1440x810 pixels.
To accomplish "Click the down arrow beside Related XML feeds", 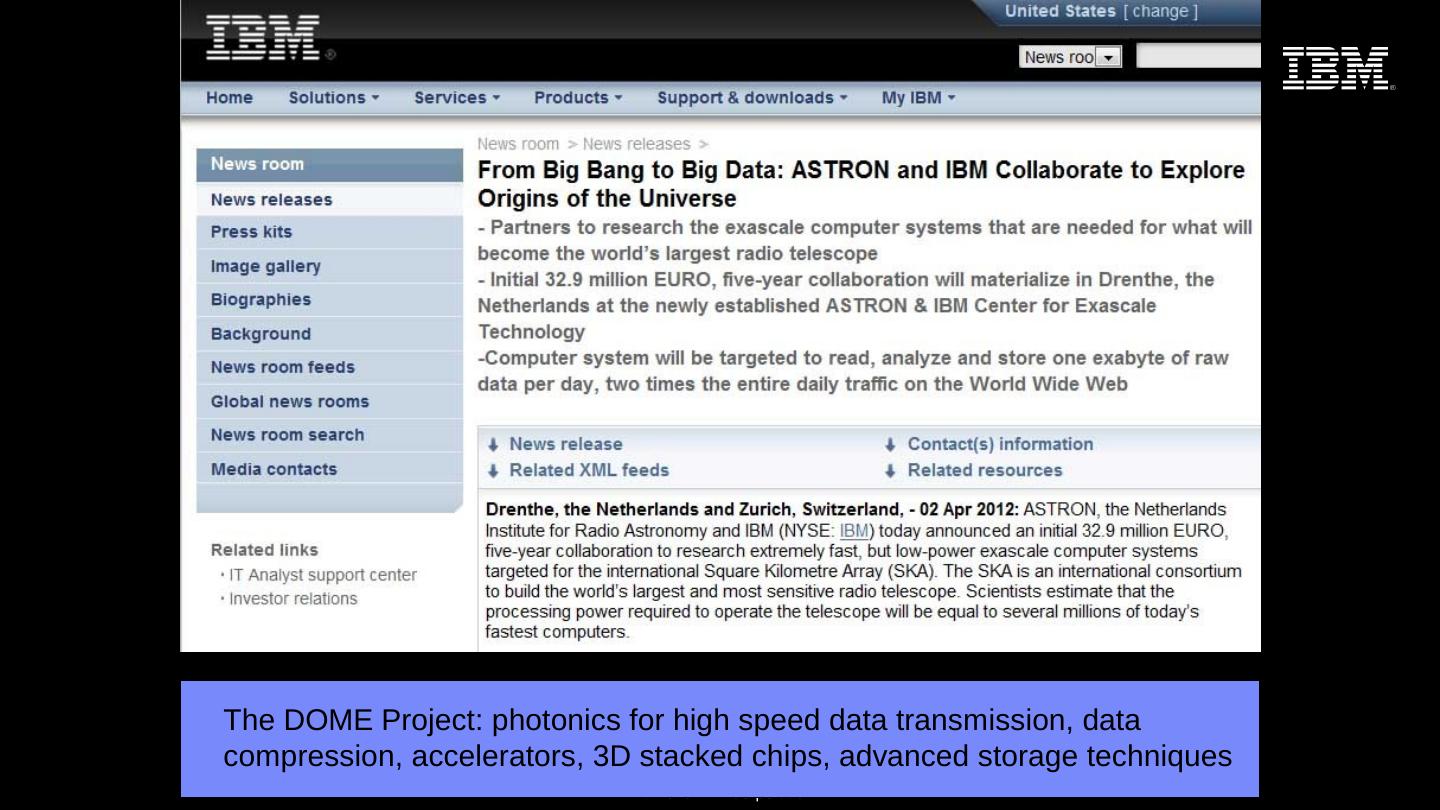I will (x=493, y=471).
